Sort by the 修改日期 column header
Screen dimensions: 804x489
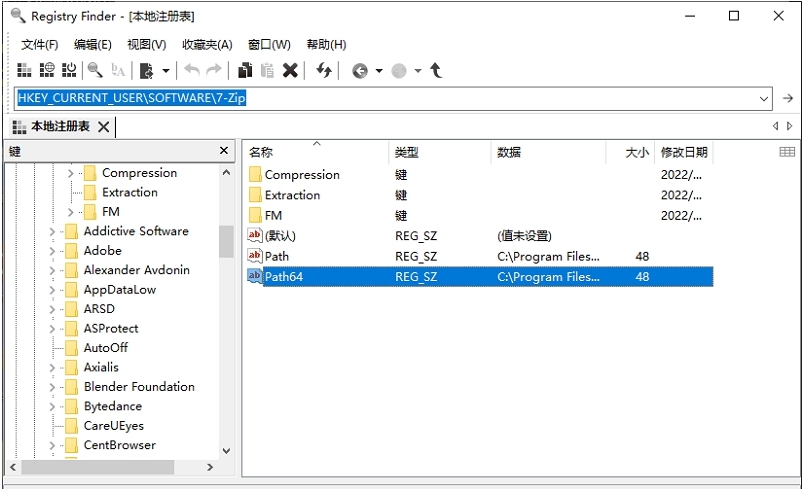point(684,152)
